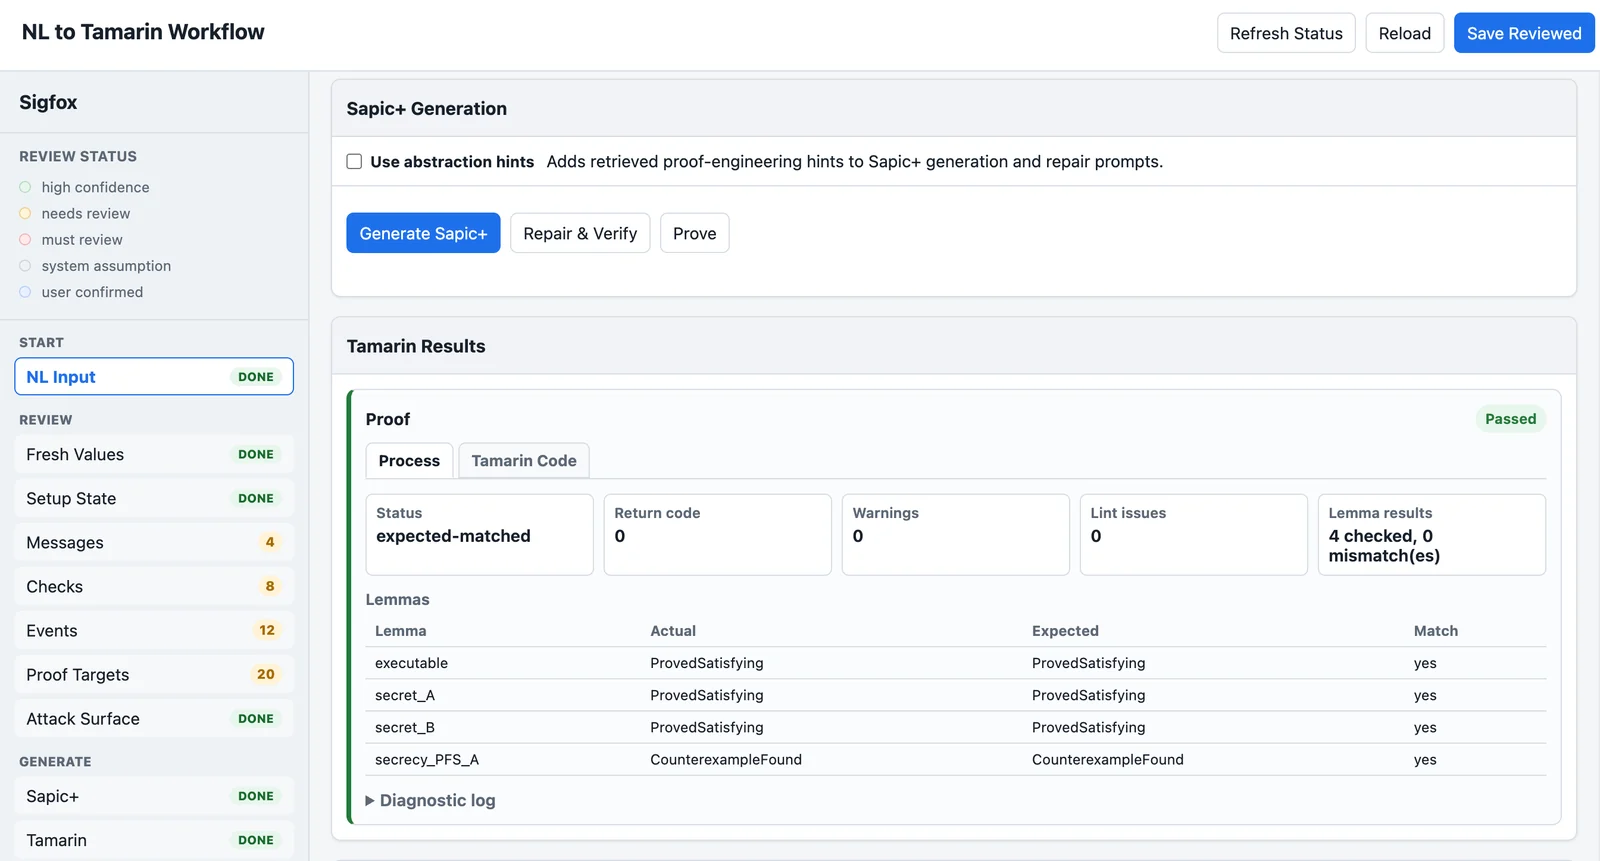Select the secrecy_PFS_A lemma name
The width and height of the screenshot is (1600, 861).
[427, 760]
